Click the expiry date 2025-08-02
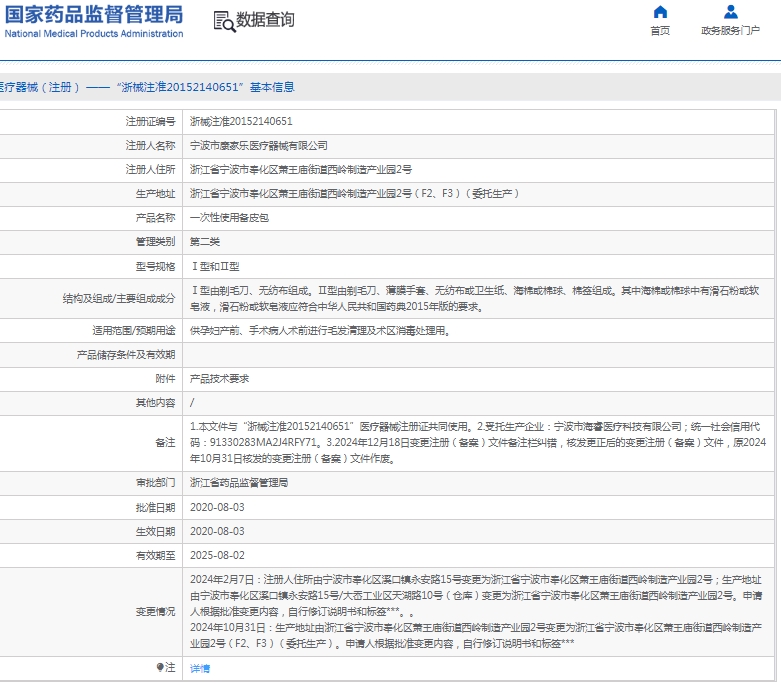The image size is (781, 685). [x=216, y=555]
